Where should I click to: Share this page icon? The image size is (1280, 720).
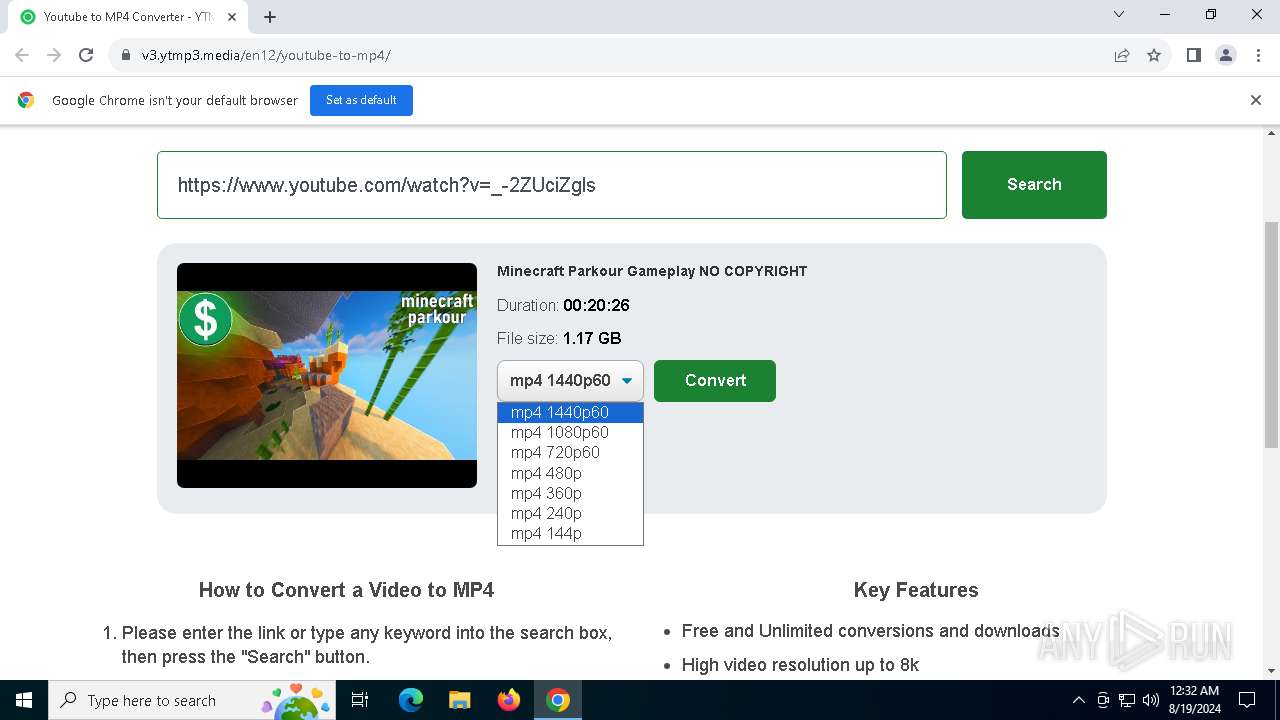tap(1122, 55)
